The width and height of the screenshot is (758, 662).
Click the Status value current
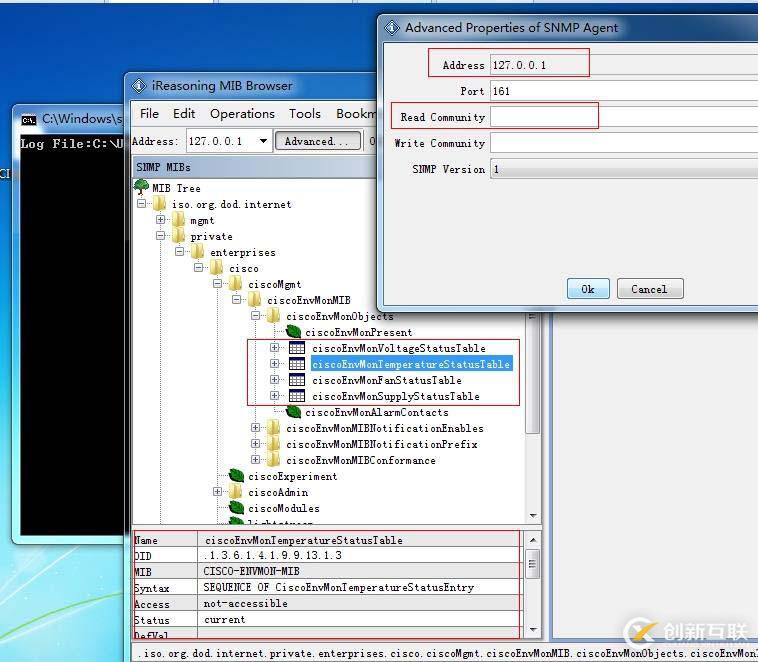pos(224,619)
